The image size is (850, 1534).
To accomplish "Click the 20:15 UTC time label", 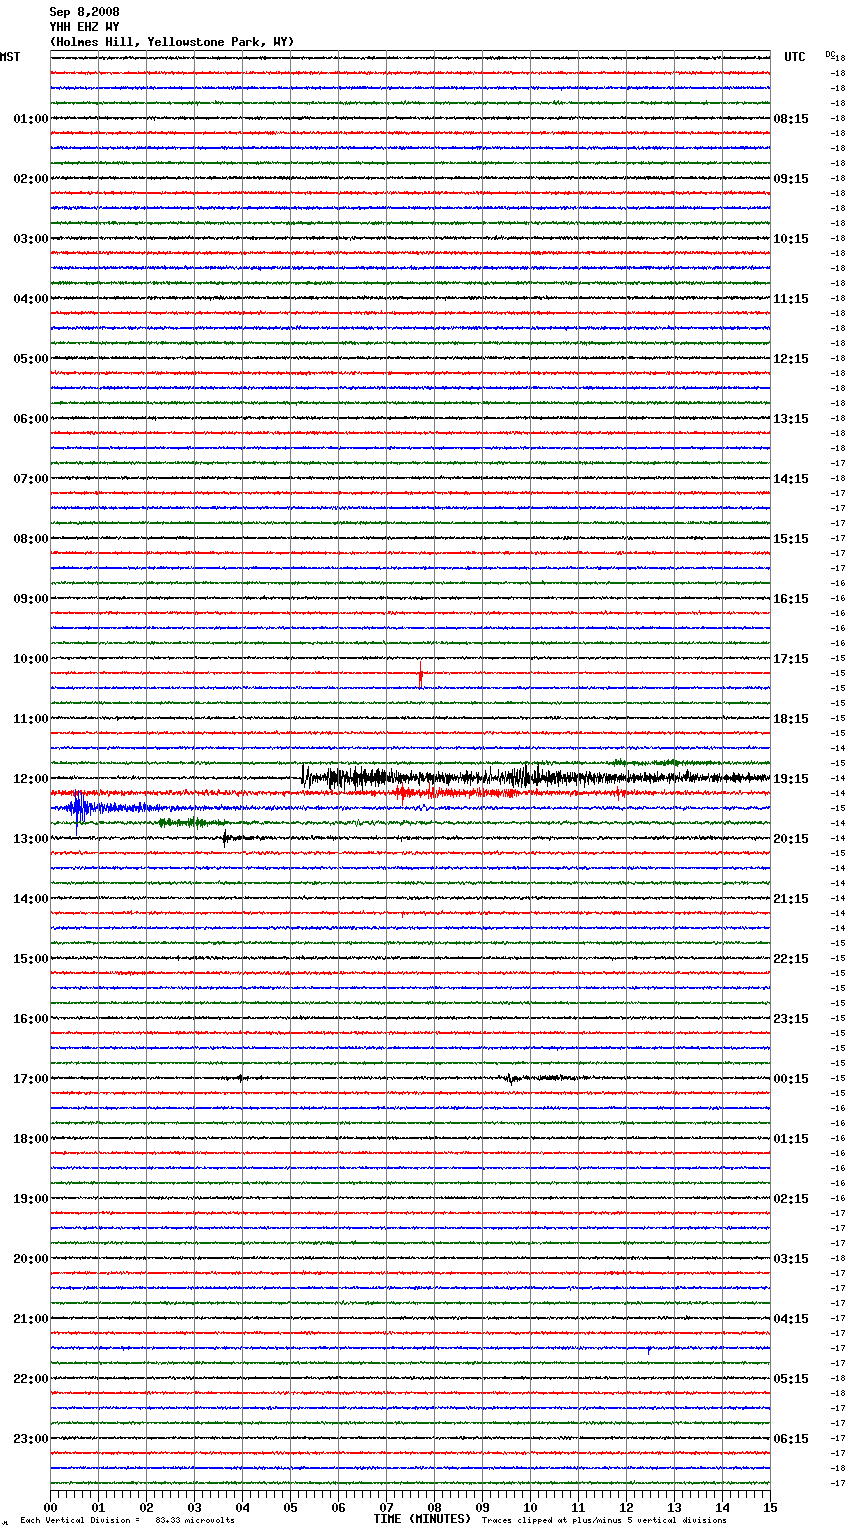I will click(791, 839).
